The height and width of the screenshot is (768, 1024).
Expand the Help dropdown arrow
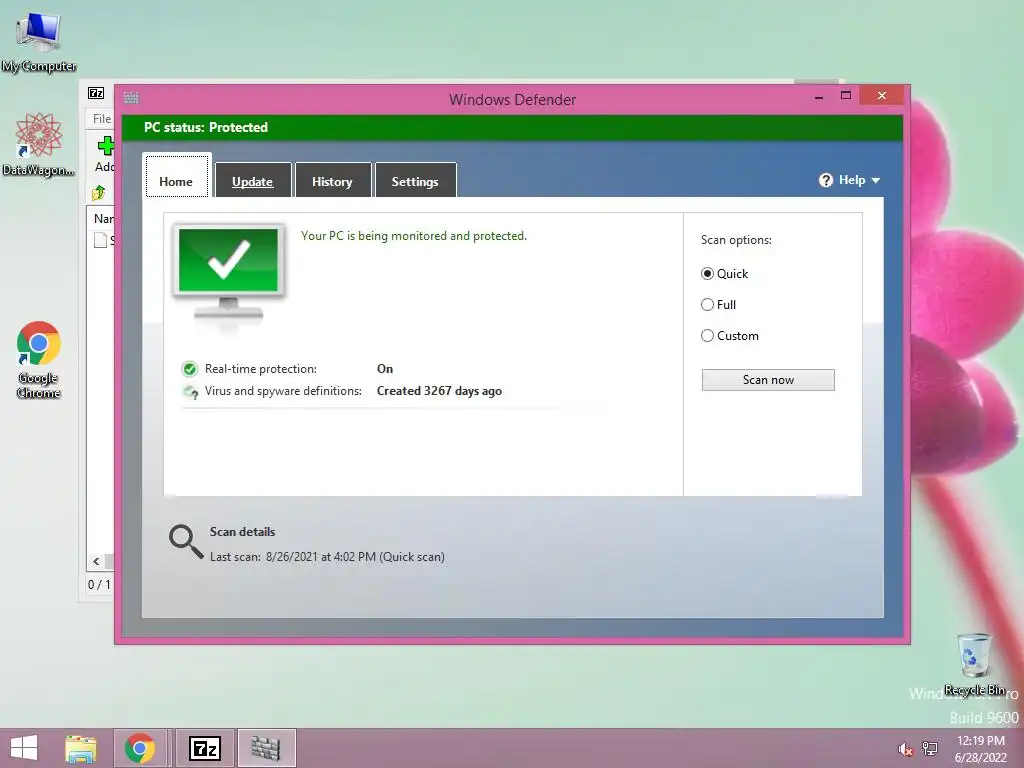[x=875, y=180]
